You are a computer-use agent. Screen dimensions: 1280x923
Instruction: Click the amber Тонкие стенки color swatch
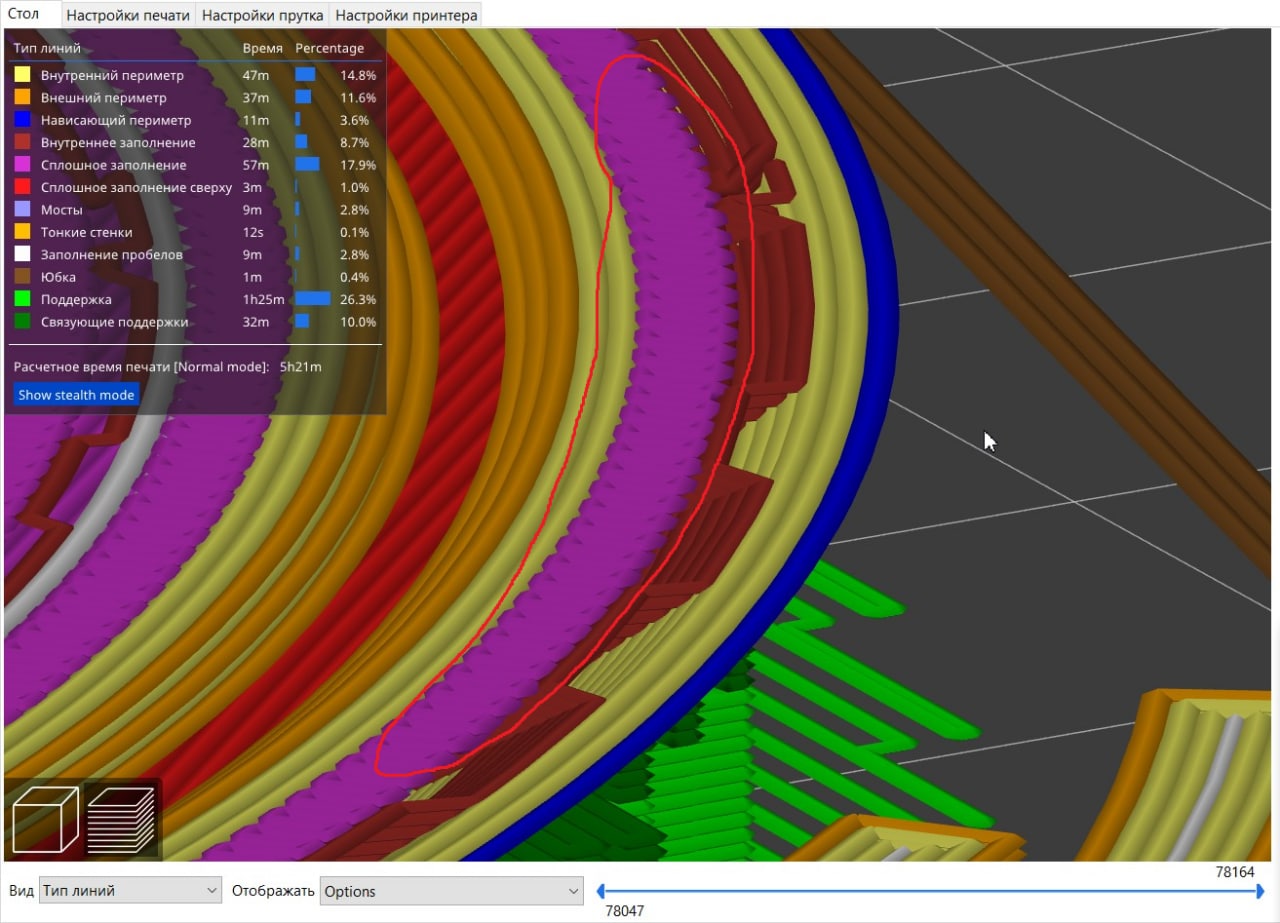pyautogui.click(x=22, y=232)
